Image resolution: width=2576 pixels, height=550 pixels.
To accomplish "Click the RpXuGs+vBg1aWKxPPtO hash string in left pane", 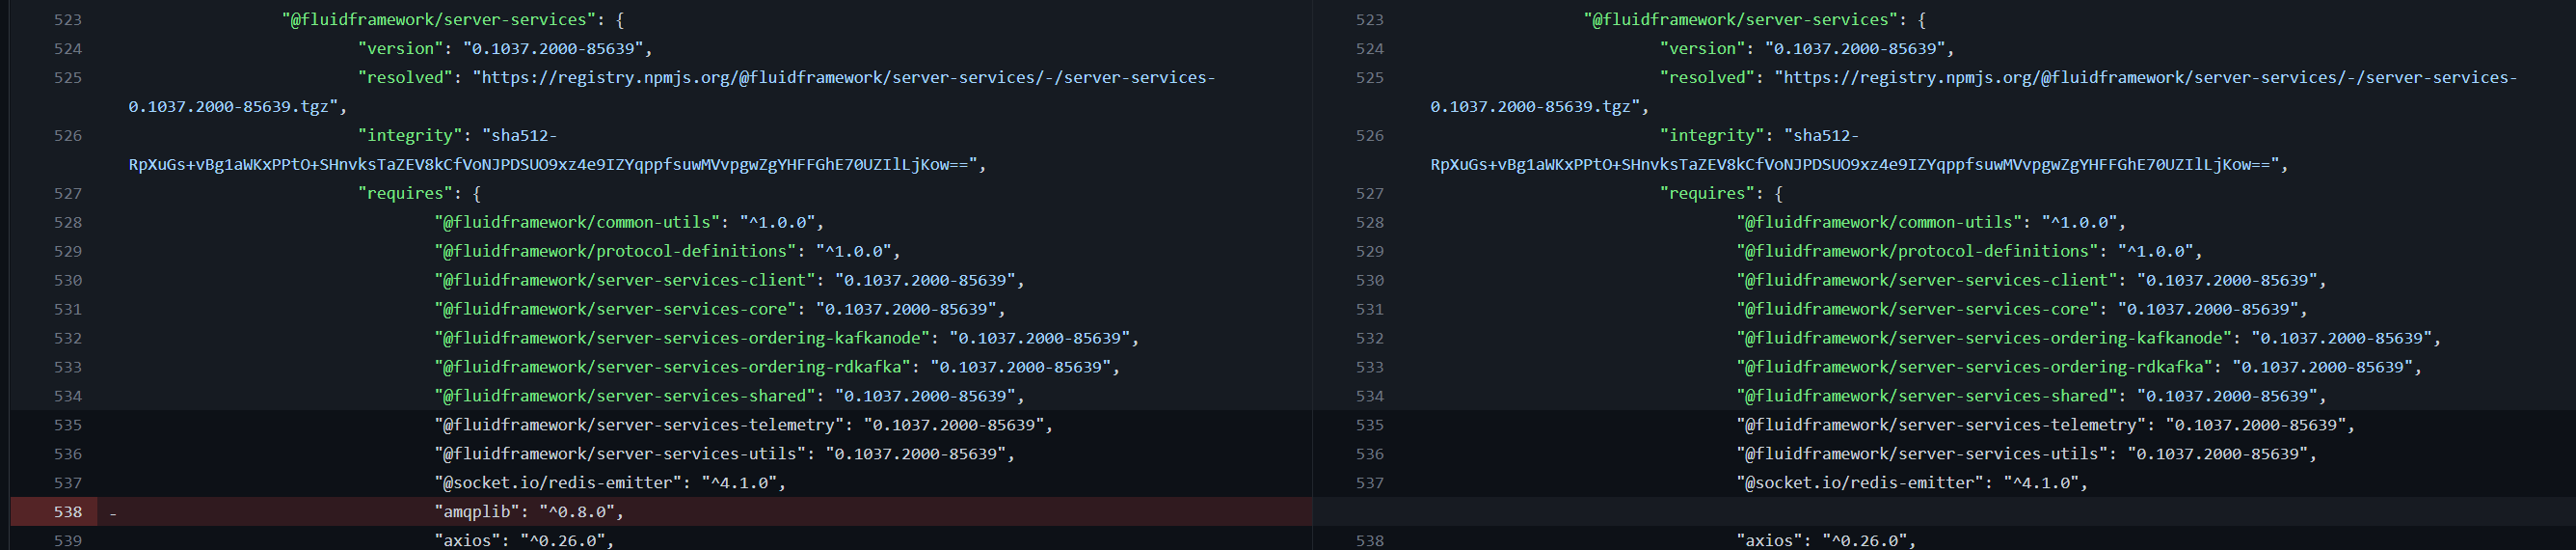I will [x=557, y=165].
